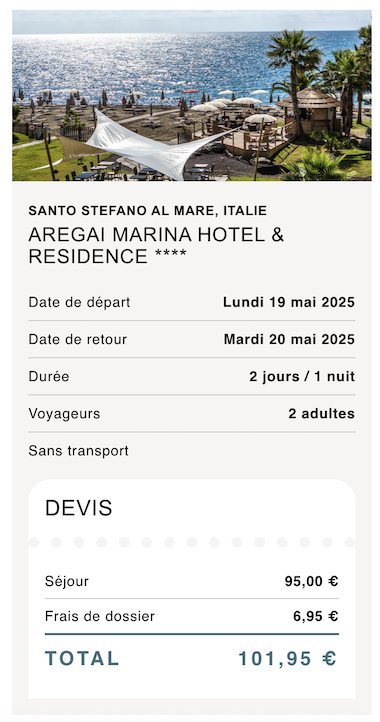The image size is (380, 722).
Task: Select the Date de départ row
Action: 192,303
